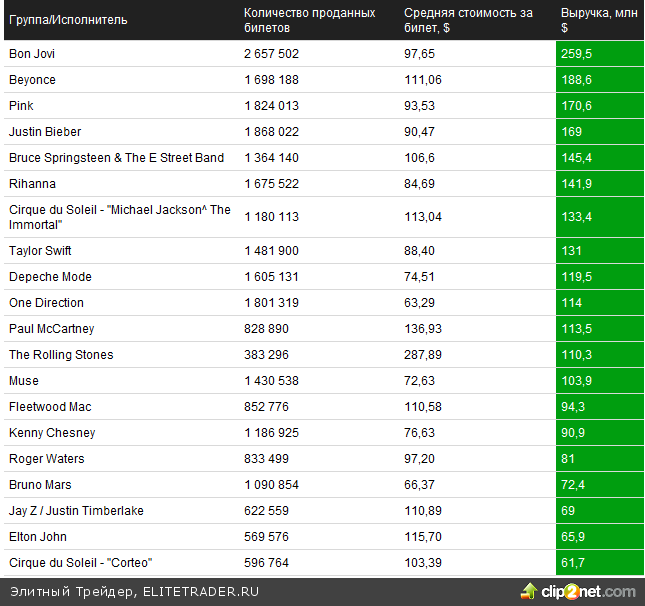
Task: Select the Группа/Исполнитель column header
Action: pyautogui.click(x=68, y=20)
